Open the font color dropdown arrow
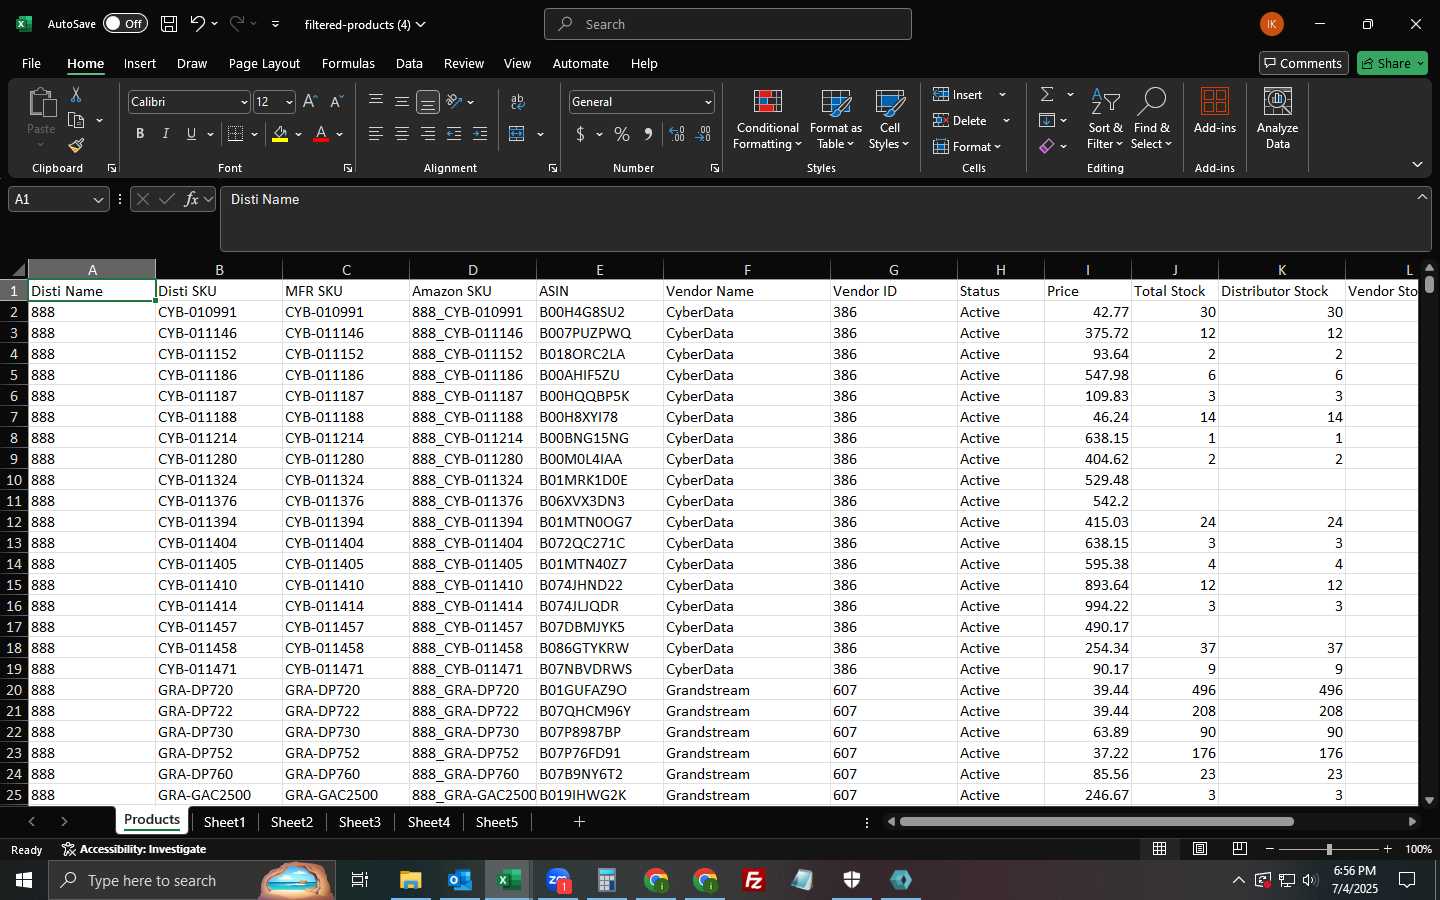The image size is (1440, 900). tap(340, 134)
